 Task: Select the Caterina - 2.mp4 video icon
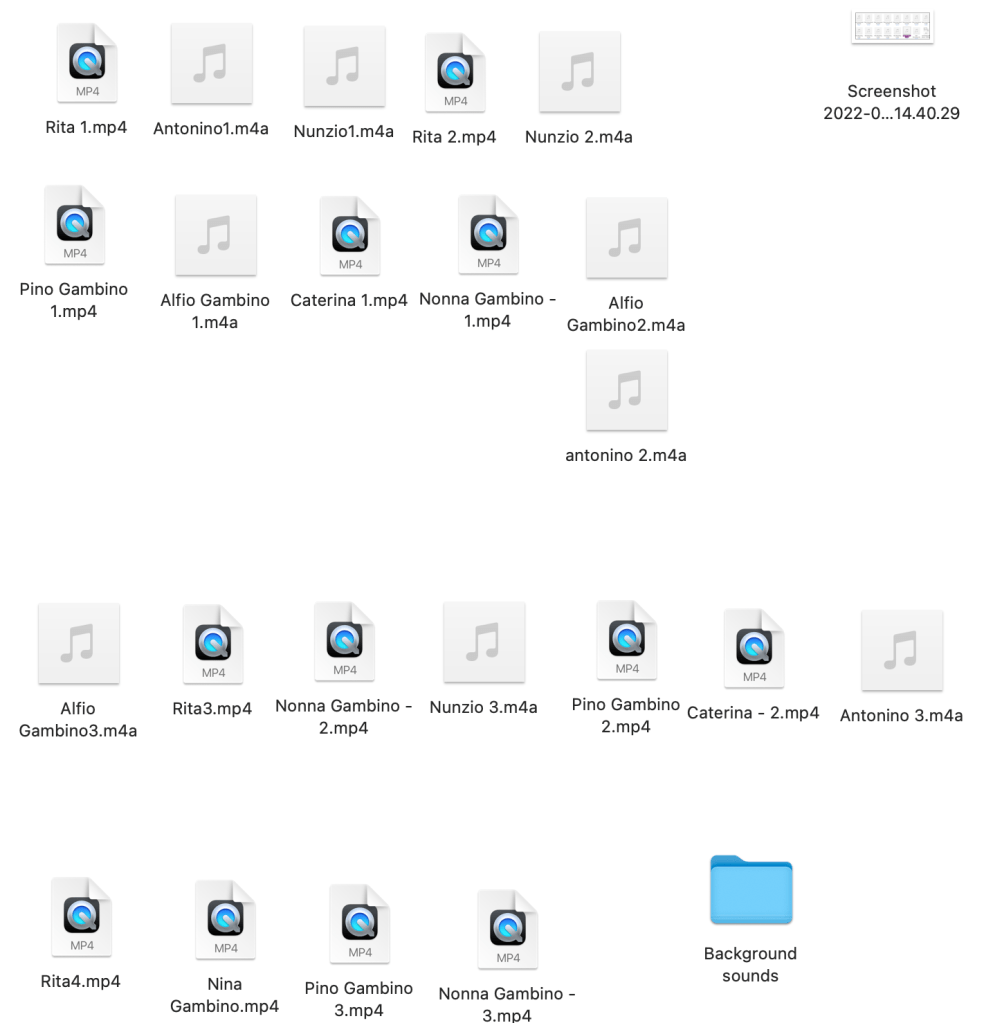coord(754,649)
